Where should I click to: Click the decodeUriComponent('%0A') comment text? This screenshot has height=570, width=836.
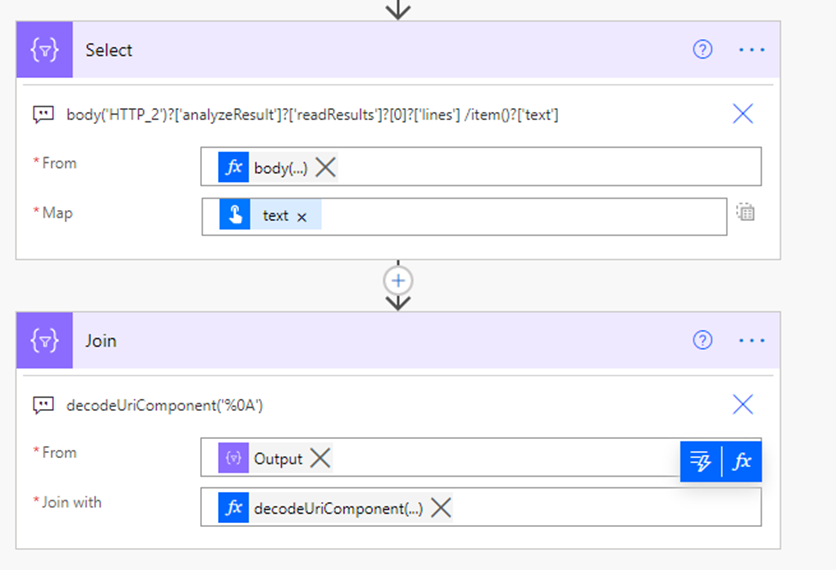pyautogui.click(x=164, y=405)
